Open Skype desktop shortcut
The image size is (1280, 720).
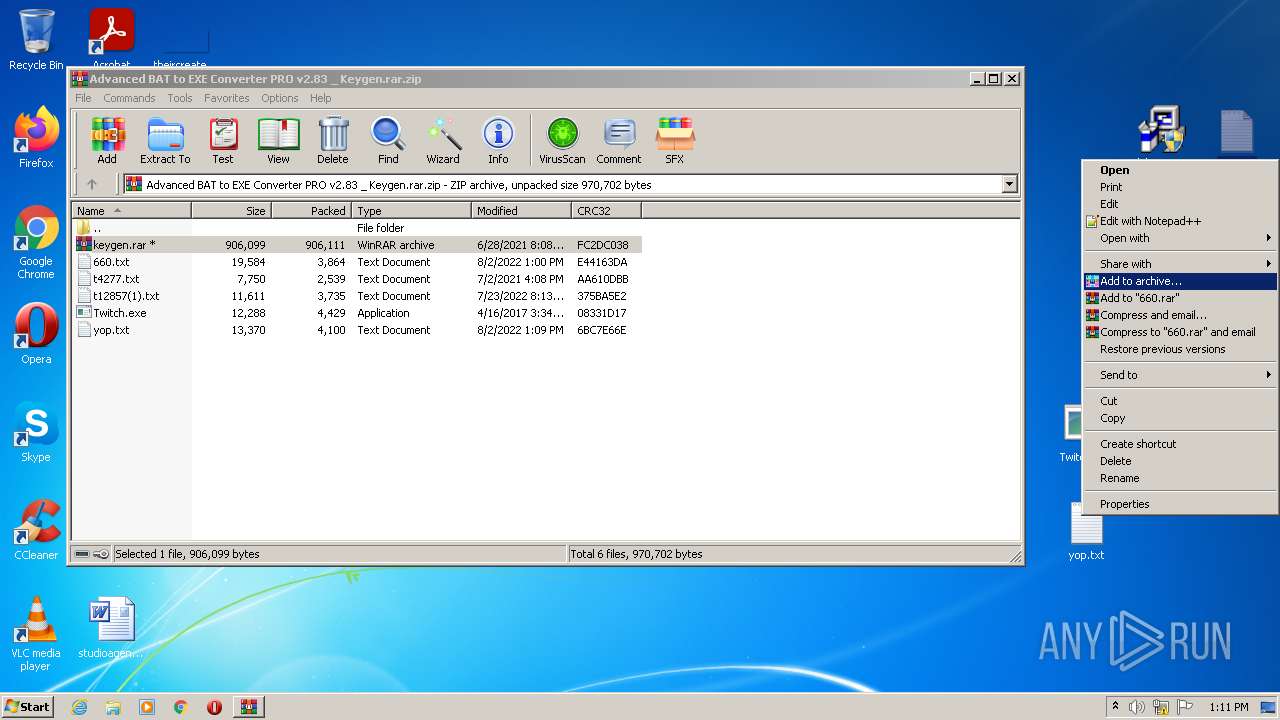36,432
